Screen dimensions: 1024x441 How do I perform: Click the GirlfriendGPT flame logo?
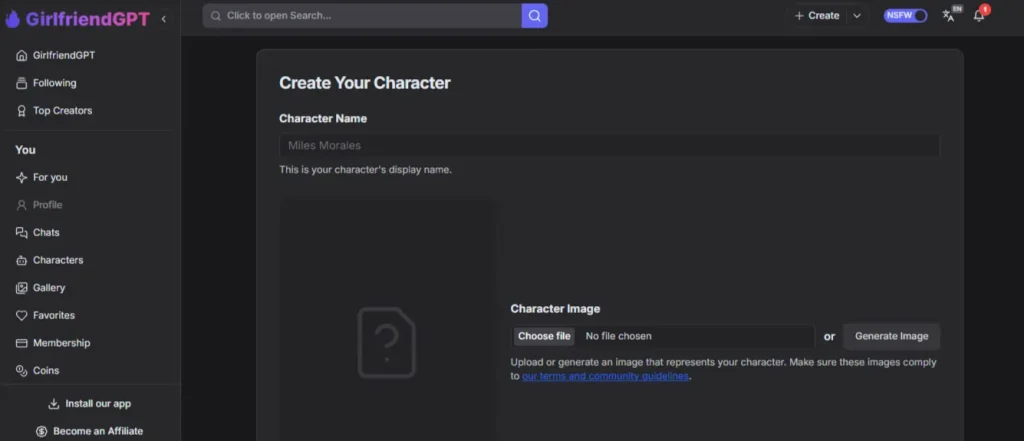tap(13, 17)
